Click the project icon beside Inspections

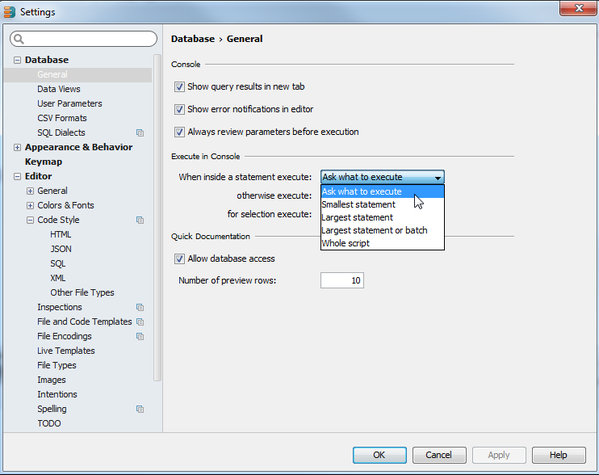point(140,307)
